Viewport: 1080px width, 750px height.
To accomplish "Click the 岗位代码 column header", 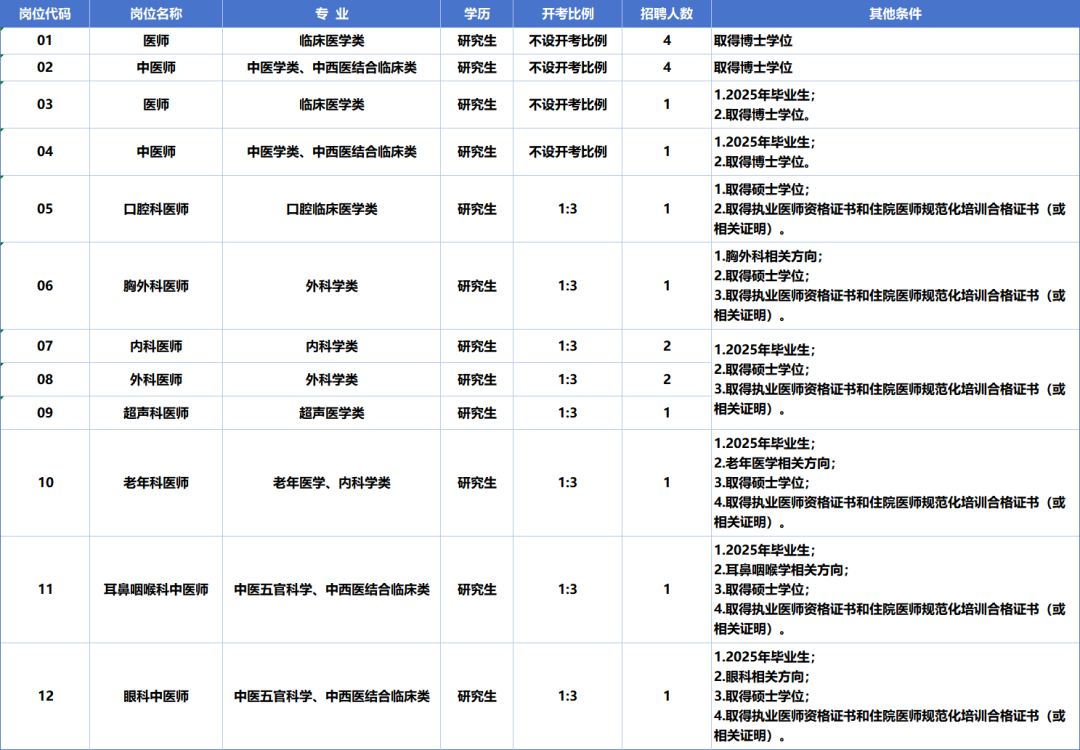I will [45, 14].
